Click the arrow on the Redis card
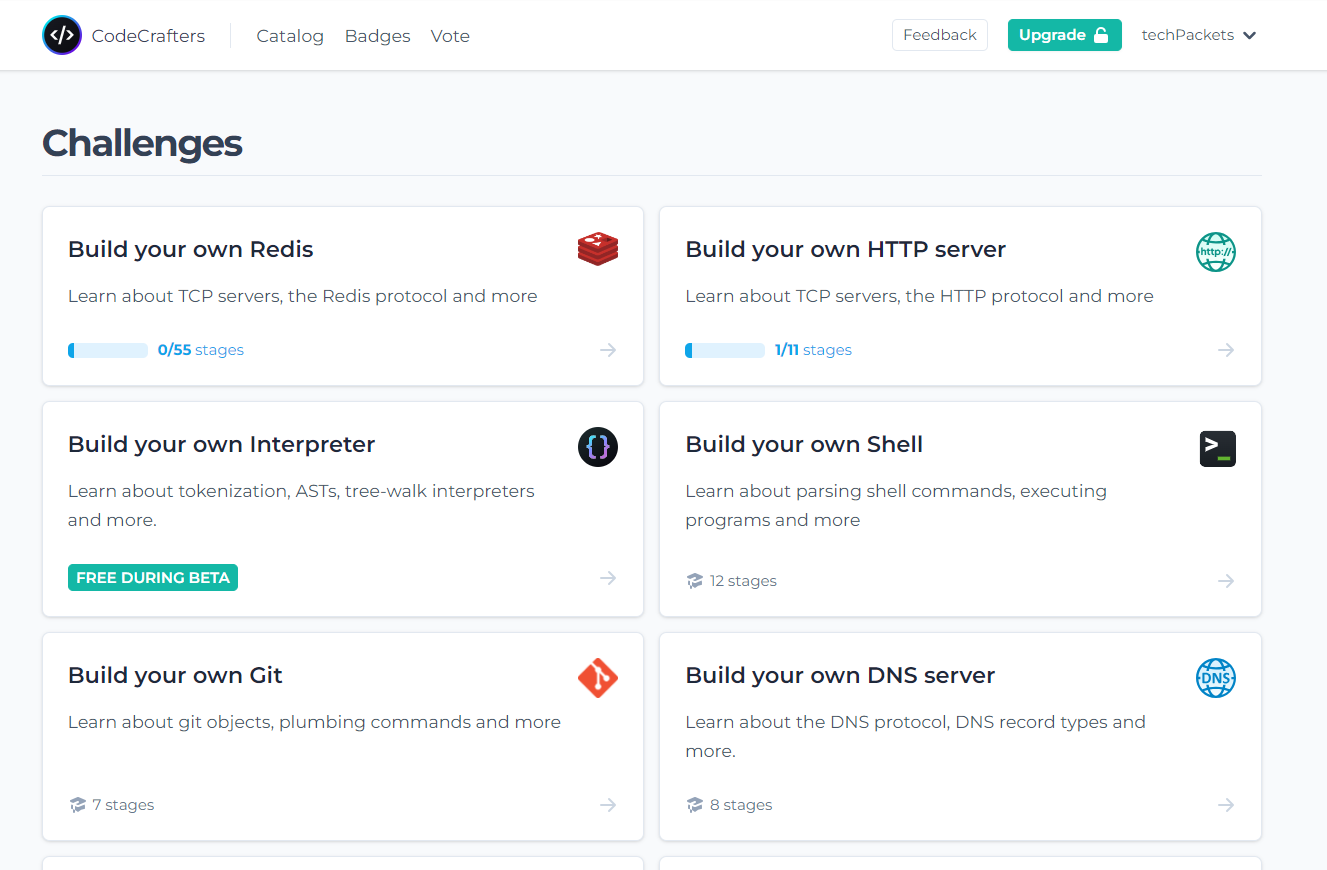 click(x=608, y=350)
